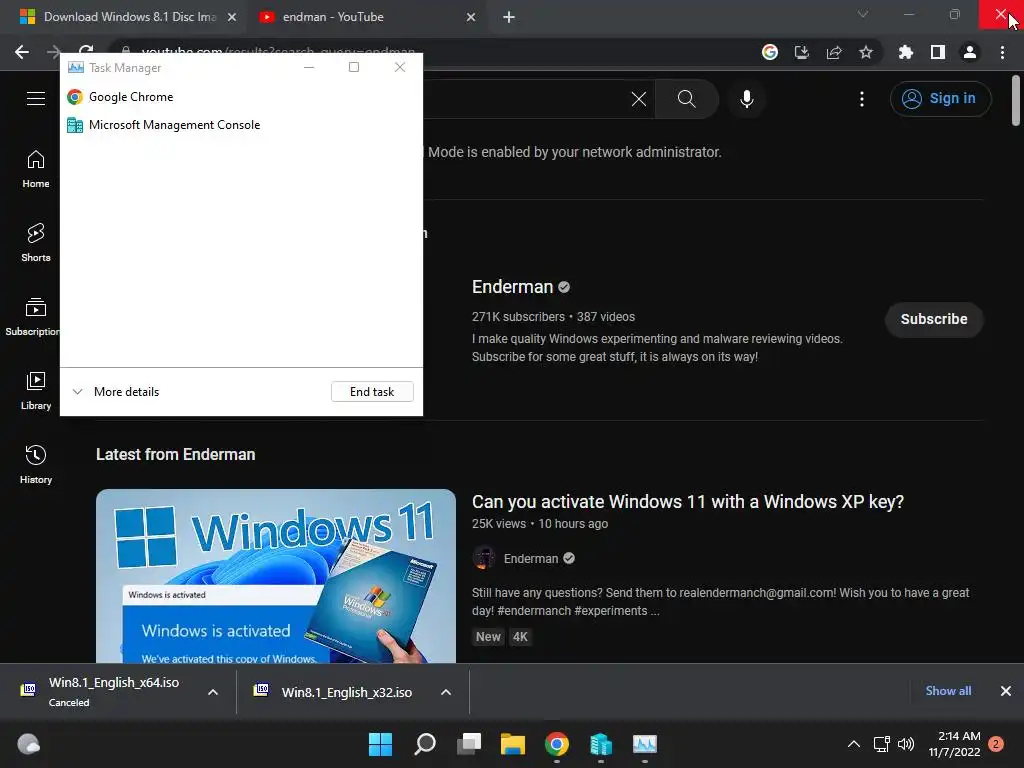
Task: Close the endman - YouTube tab
Action: click(x=471, y=17)
